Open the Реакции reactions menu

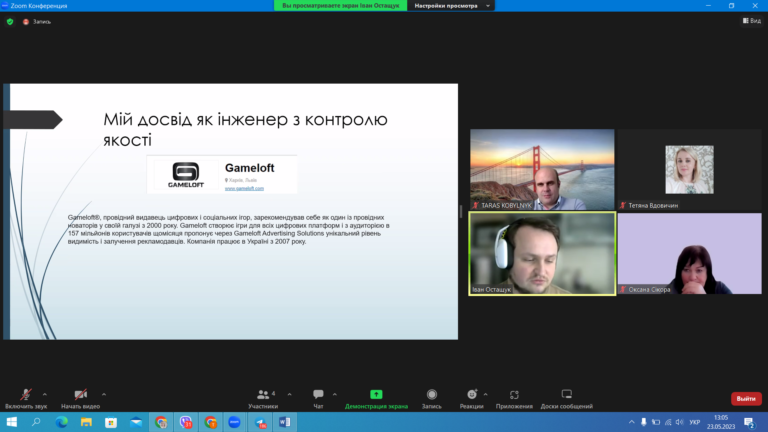(472, 395)
